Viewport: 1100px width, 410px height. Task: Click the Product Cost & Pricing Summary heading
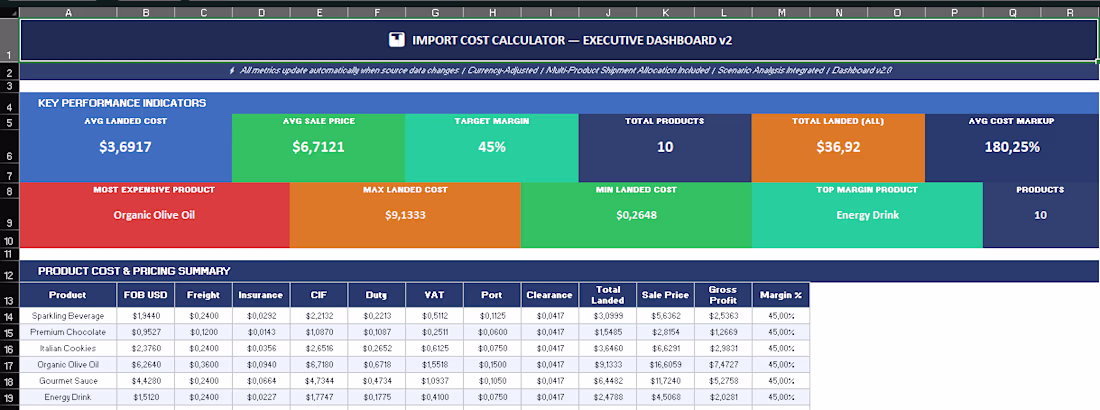pyautogui.click(x=134, y=271)
